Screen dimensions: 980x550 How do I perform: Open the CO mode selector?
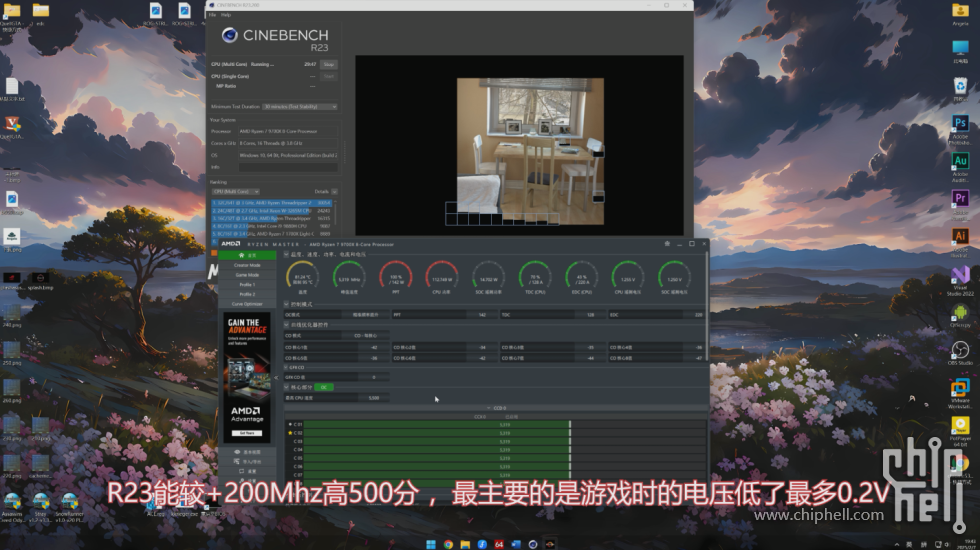[365, 336]
